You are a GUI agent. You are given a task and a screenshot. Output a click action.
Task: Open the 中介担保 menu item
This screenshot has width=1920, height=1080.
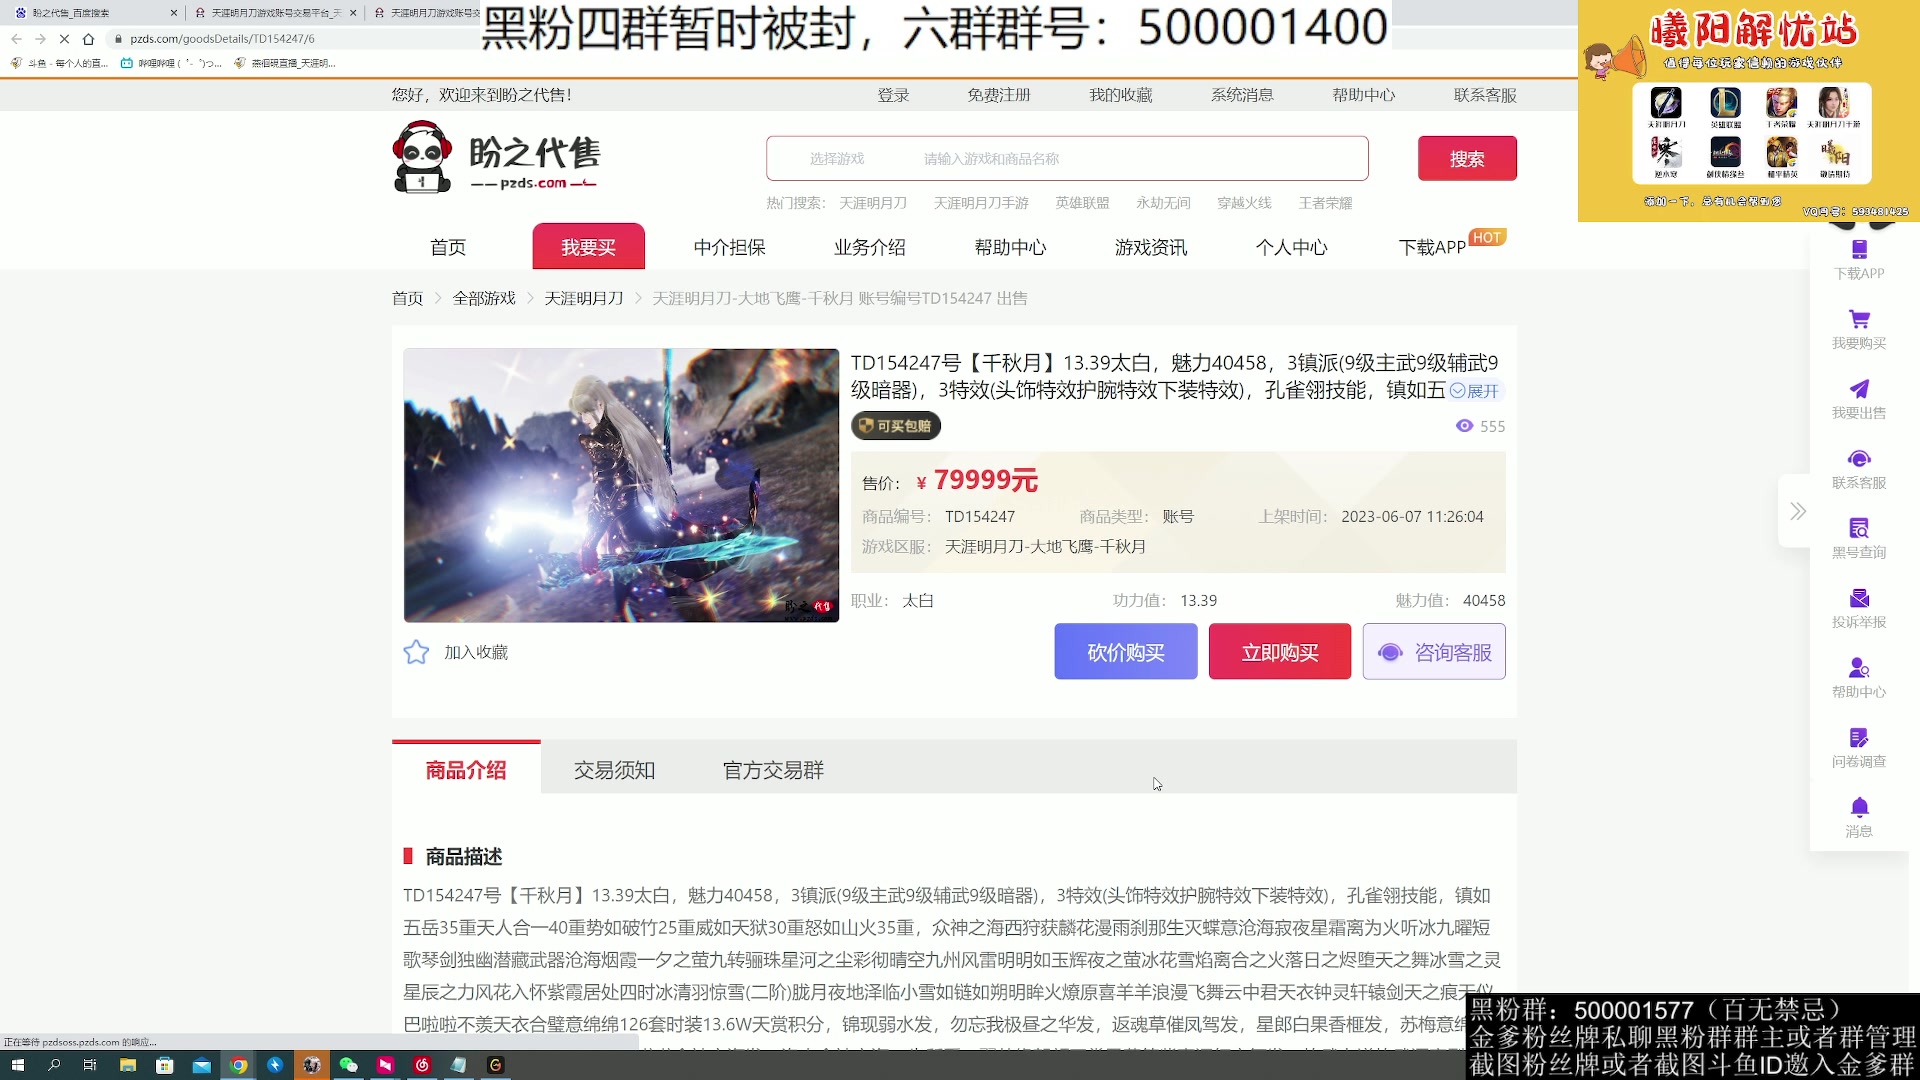[729, 247]
